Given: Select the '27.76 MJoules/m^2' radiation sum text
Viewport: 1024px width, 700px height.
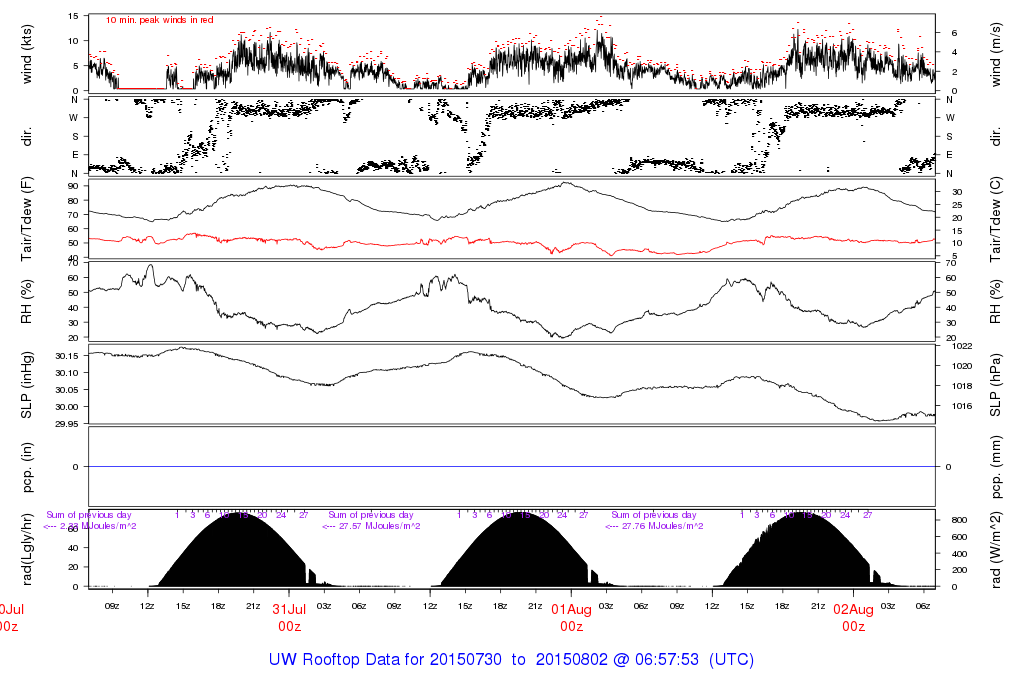Looking at the screenshot, I should [x=663, y=526].
